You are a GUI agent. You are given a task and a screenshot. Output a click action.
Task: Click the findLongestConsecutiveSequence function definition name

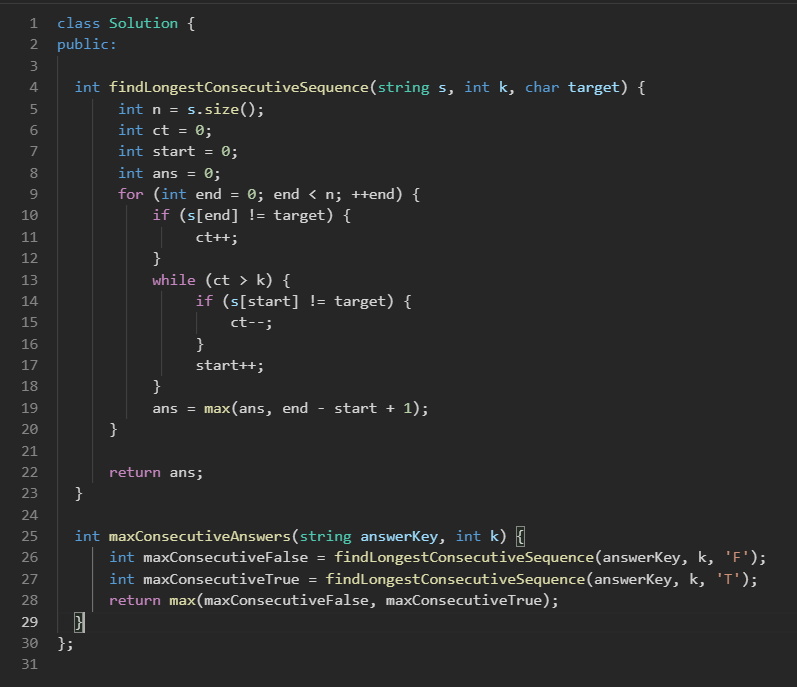tap(239, 87)
